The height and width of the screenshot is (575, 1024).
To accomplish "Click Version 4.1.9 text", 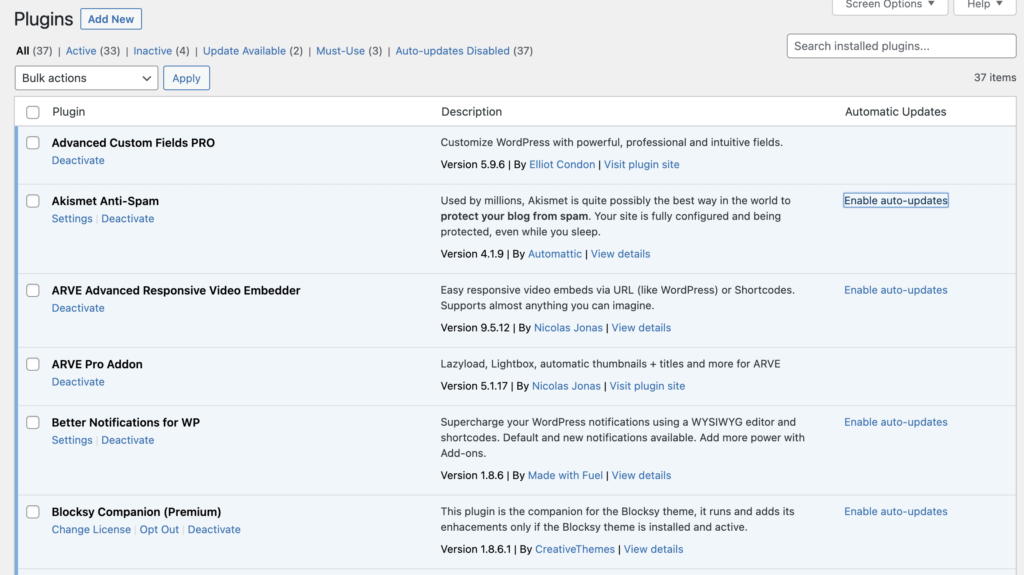I will pos(472,254).
